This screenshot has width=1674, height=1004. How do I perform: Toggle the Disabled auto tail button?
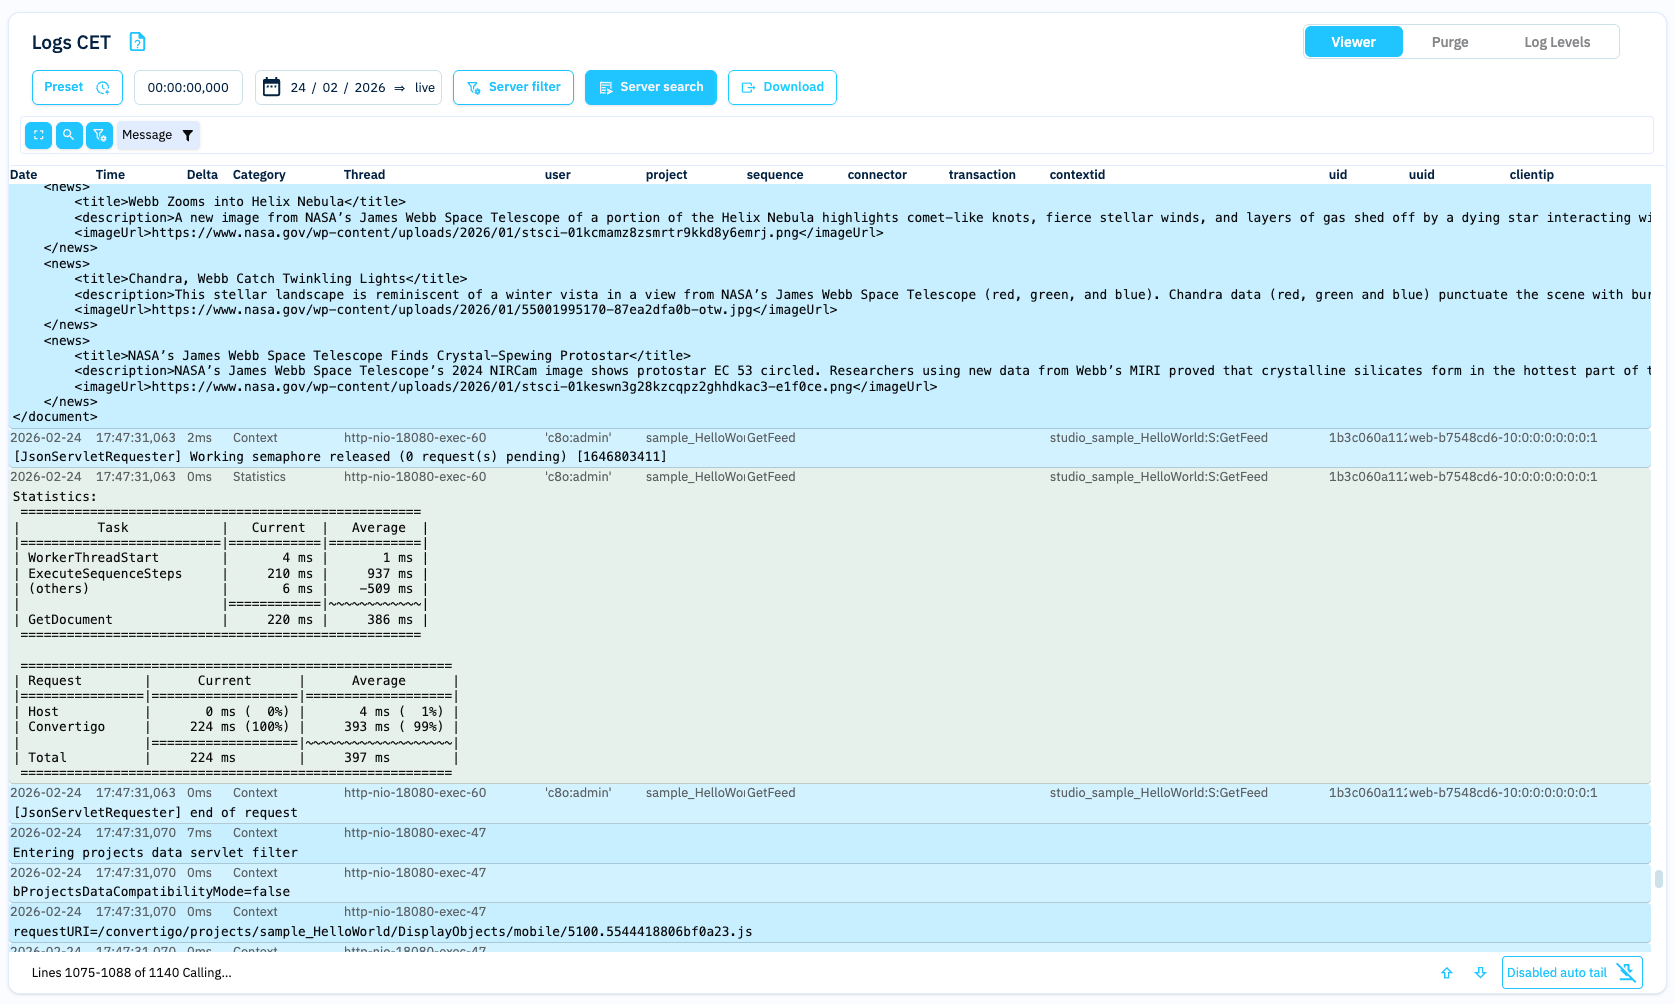coord(1571,973)
